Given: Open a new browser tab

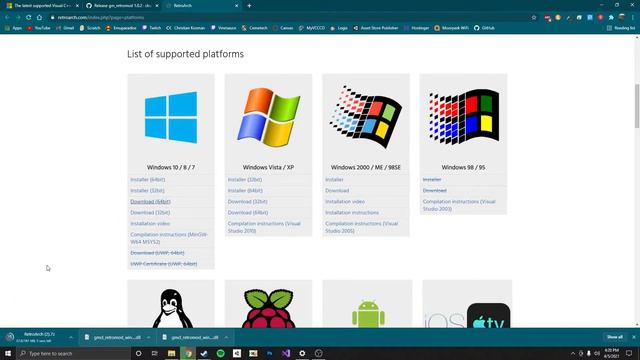Looking at the screenshot, I should [x=249, y=6].
